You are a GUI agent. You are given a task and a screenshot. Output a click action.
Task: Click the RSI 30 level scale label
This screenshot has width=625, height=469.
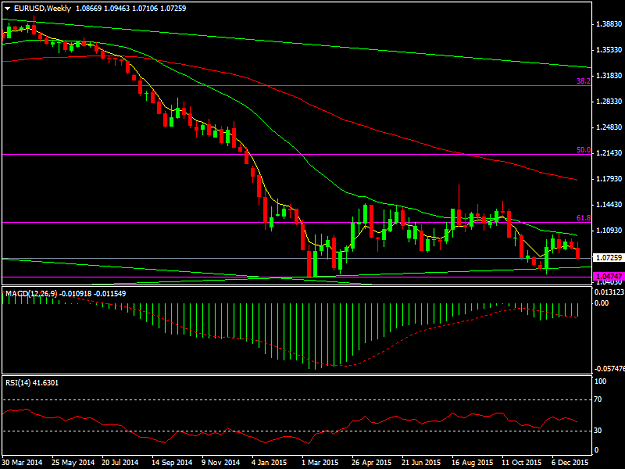(598, 430)
